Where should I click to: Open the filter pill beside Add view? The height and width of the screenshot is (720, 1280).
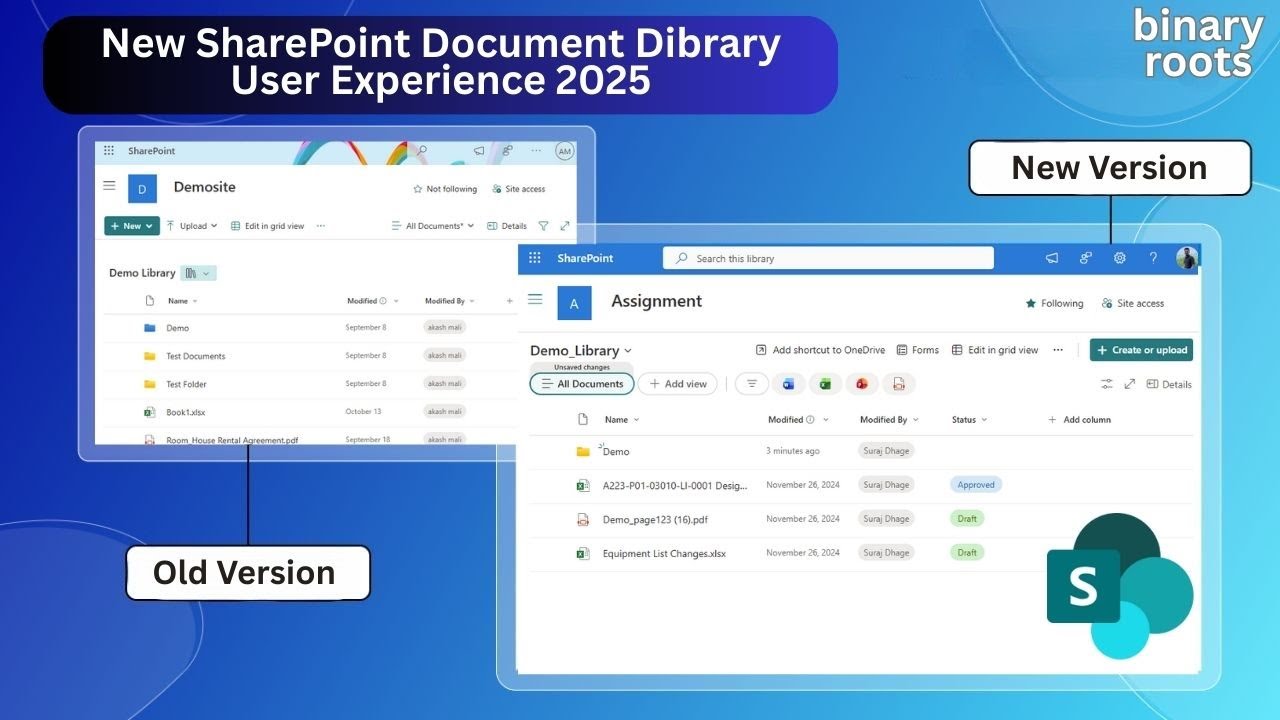pyautogui.click(x=752, y=384)
